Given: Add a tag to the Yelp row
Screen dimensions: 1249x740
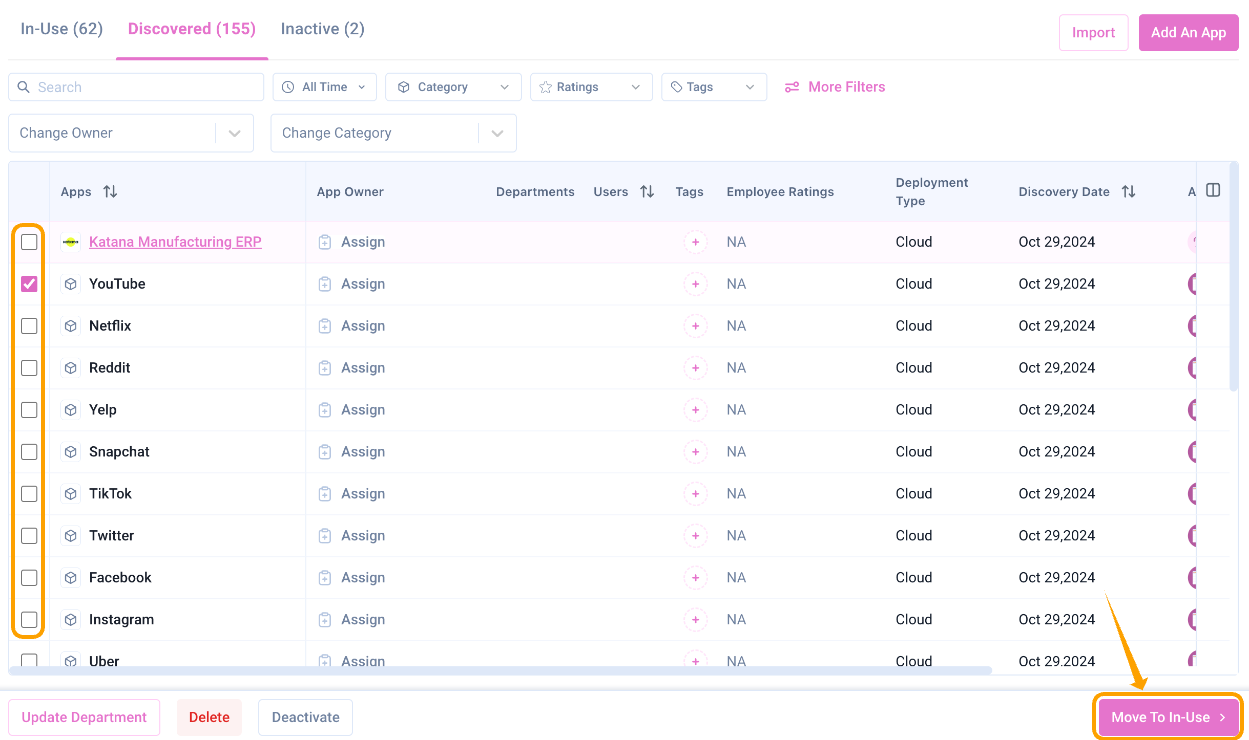Looking at the screenshot, I should point(695,410).
